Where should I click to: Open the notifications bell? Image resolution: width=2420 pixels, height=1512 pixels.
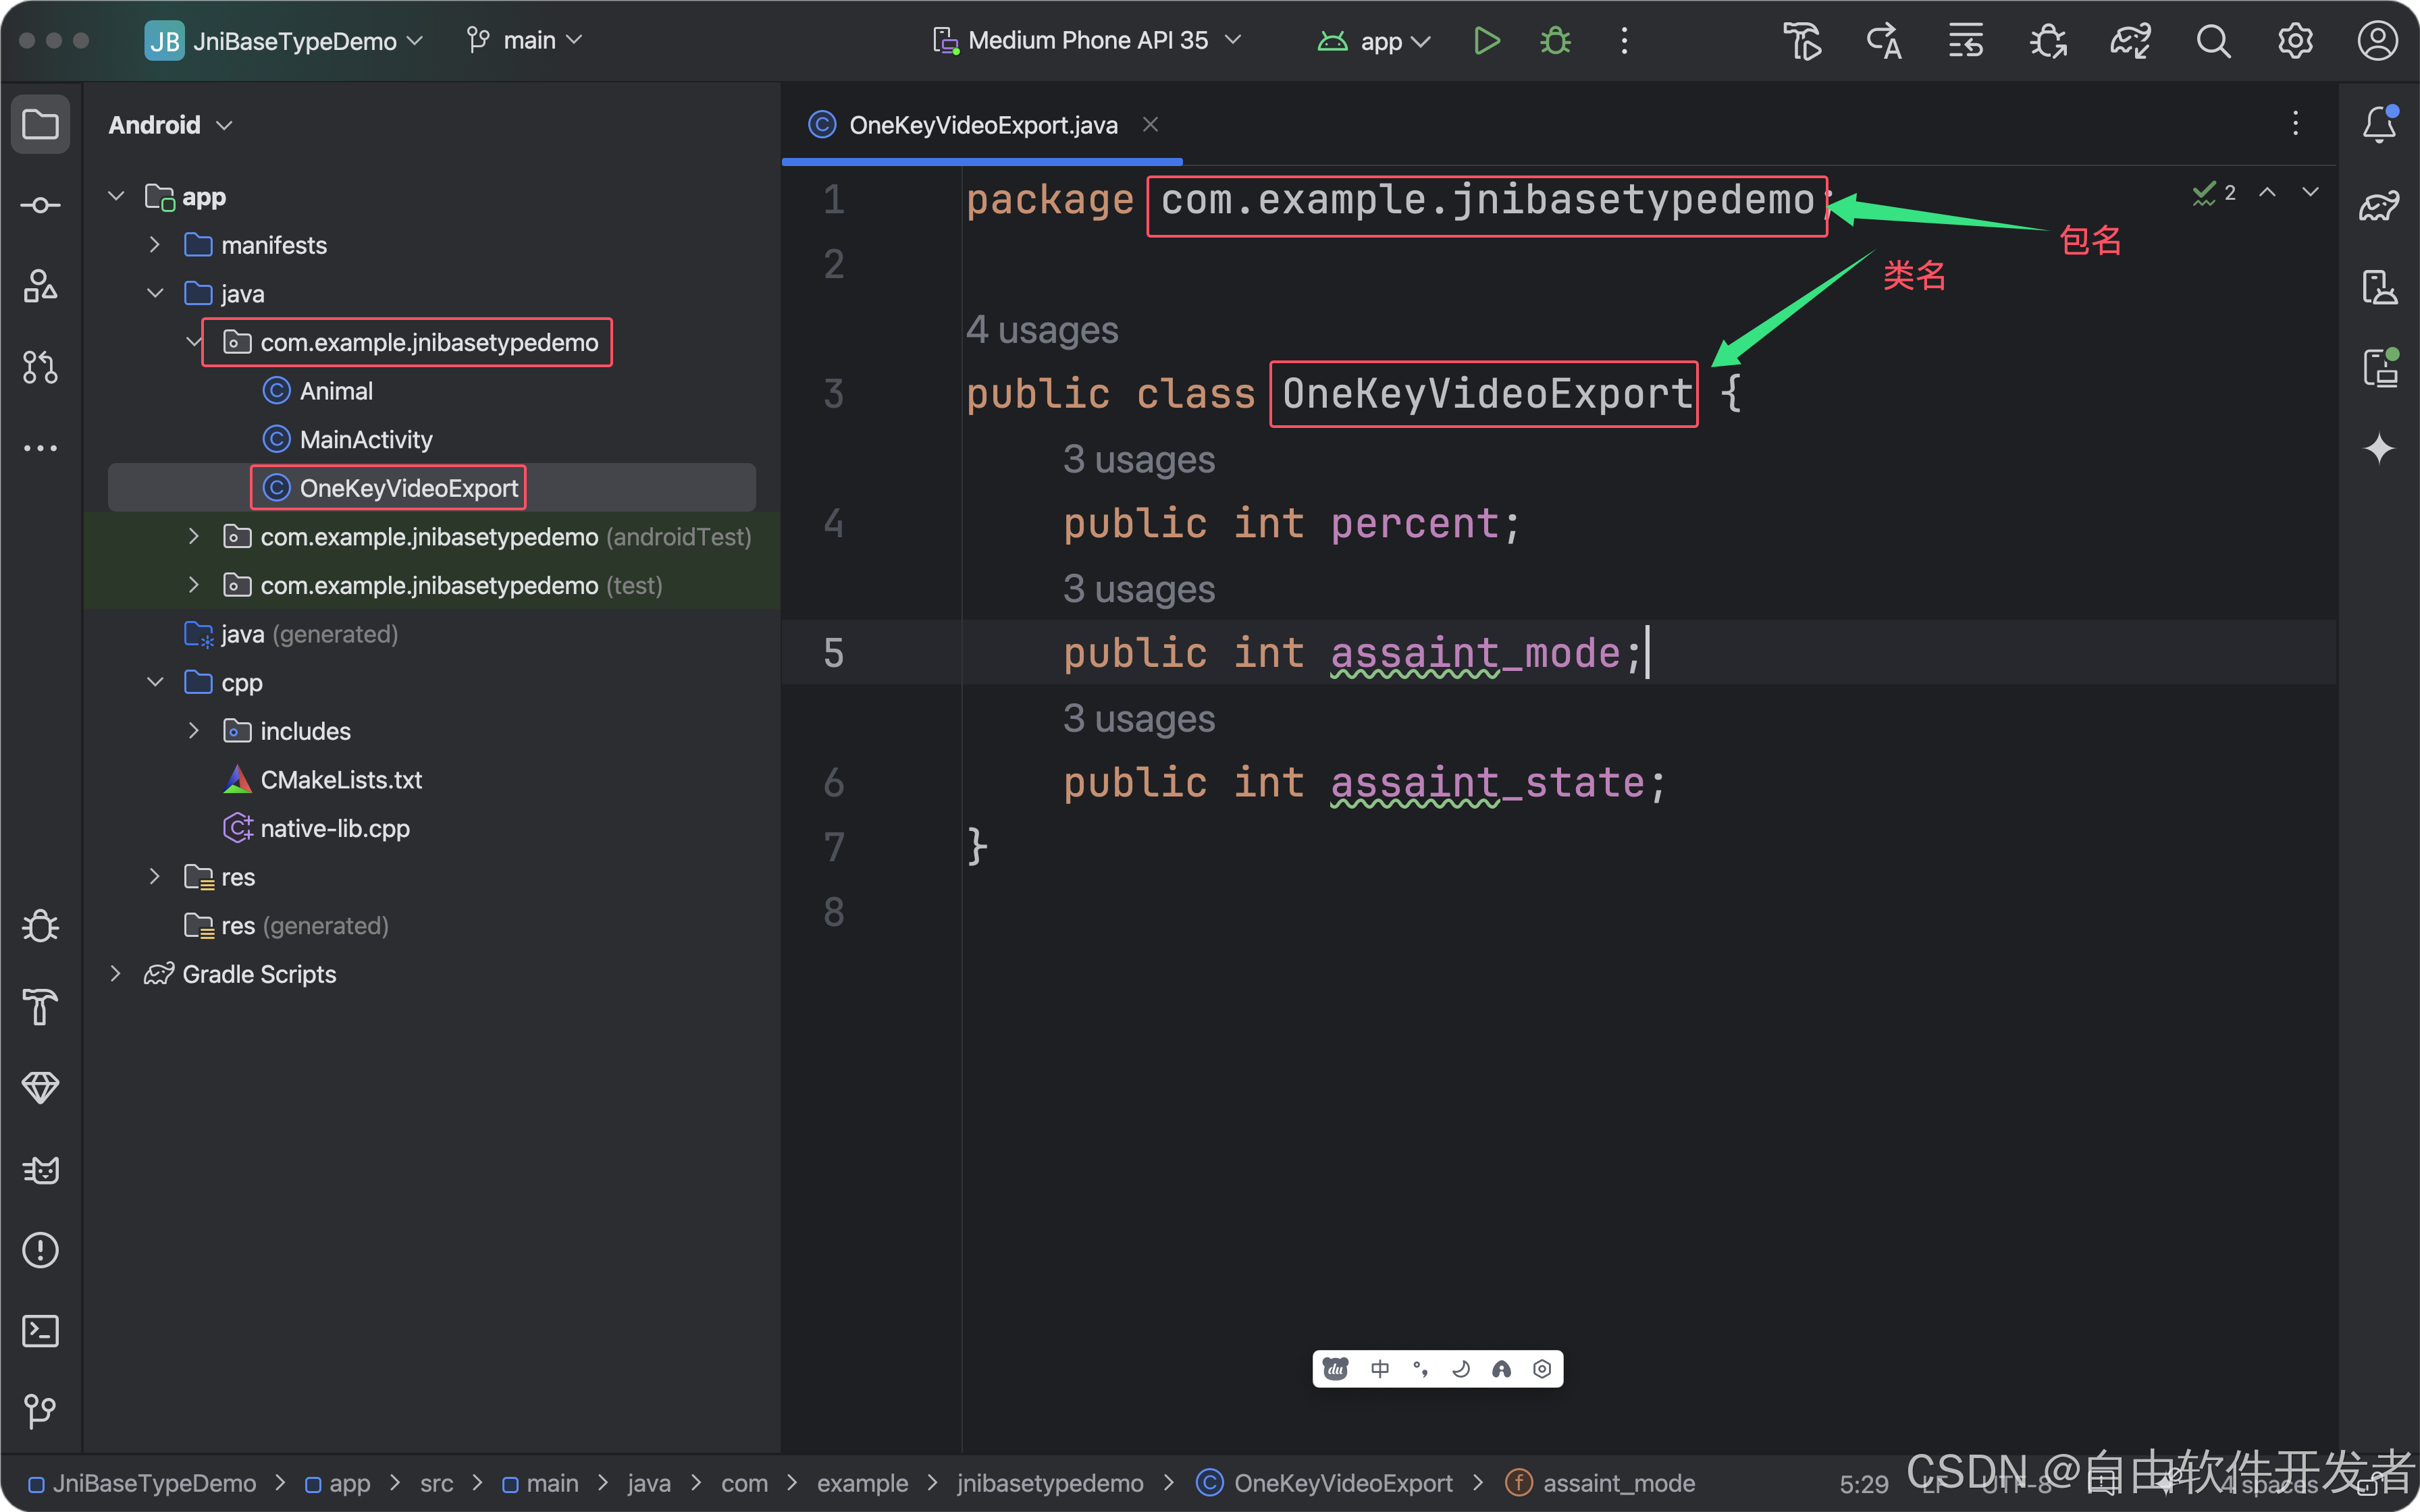click(x=2379, y=122)
